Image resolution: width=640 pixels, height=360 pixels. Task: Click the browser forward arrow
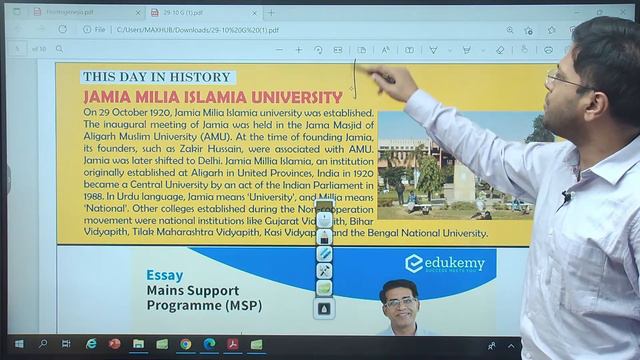click(x=41, y=29)
